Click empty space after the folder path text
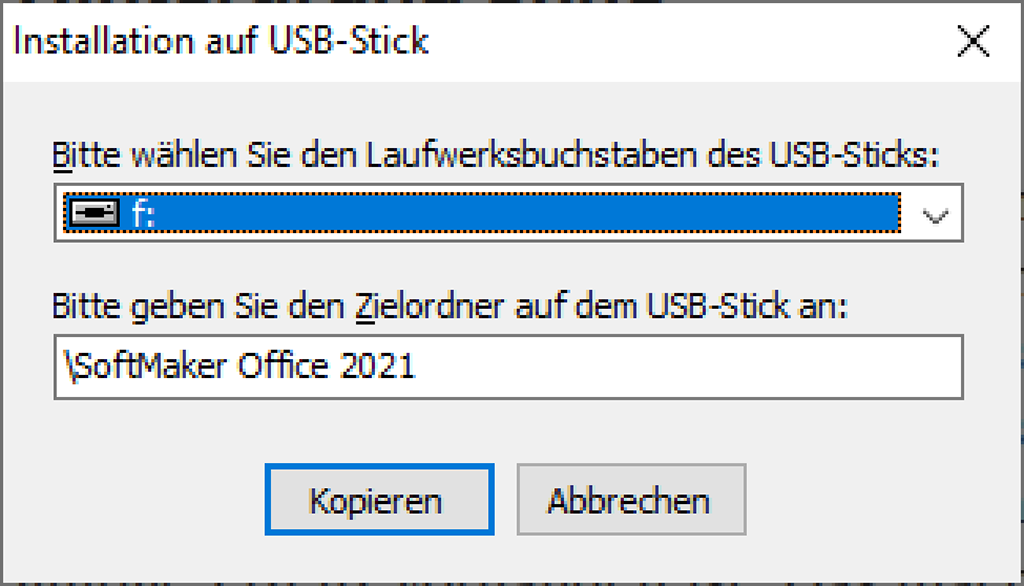1024x586 pixels. pyautogui.click(x=700, y=366)
